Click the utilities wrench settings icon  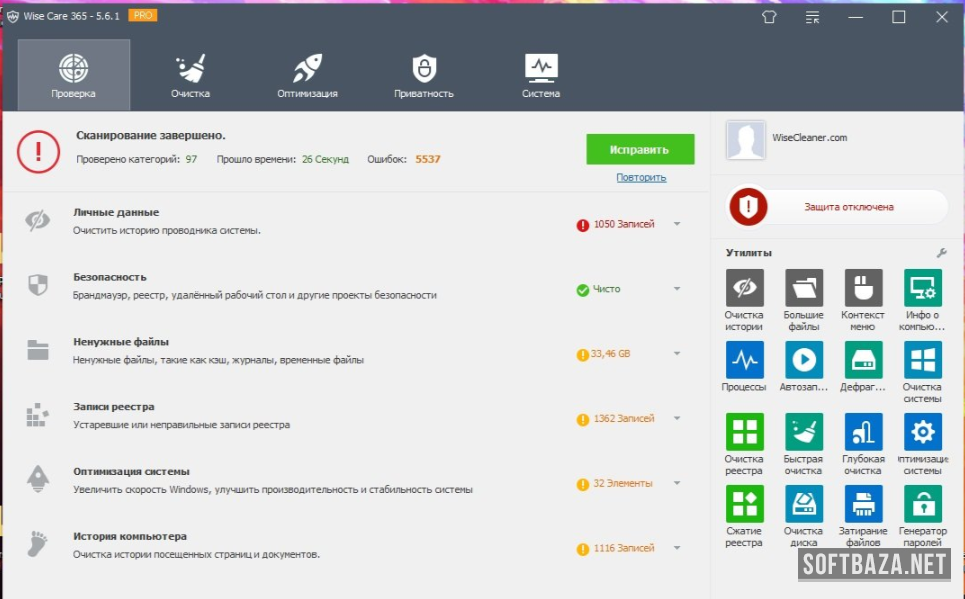(940, 253)
